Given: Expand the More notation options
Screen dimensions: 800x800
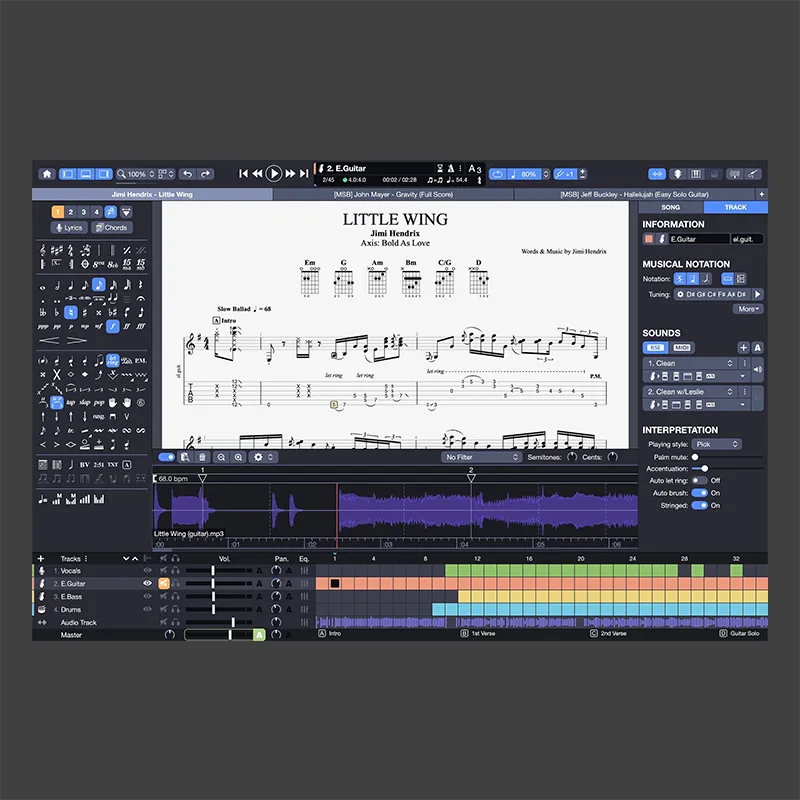Looking at the screenshot, I should coord(748,309).
